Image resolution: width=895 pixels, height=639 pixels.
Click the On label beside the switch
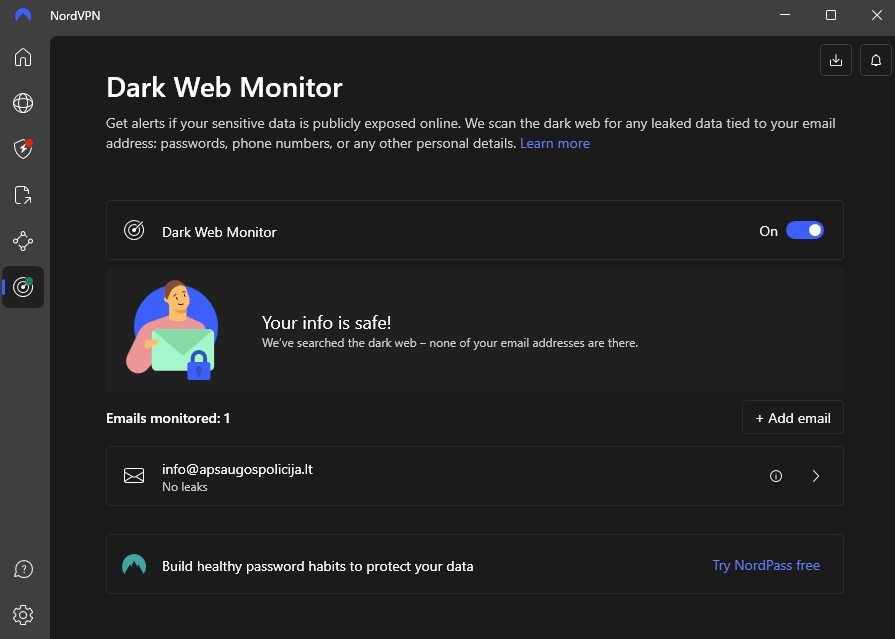tap(768, 231)
